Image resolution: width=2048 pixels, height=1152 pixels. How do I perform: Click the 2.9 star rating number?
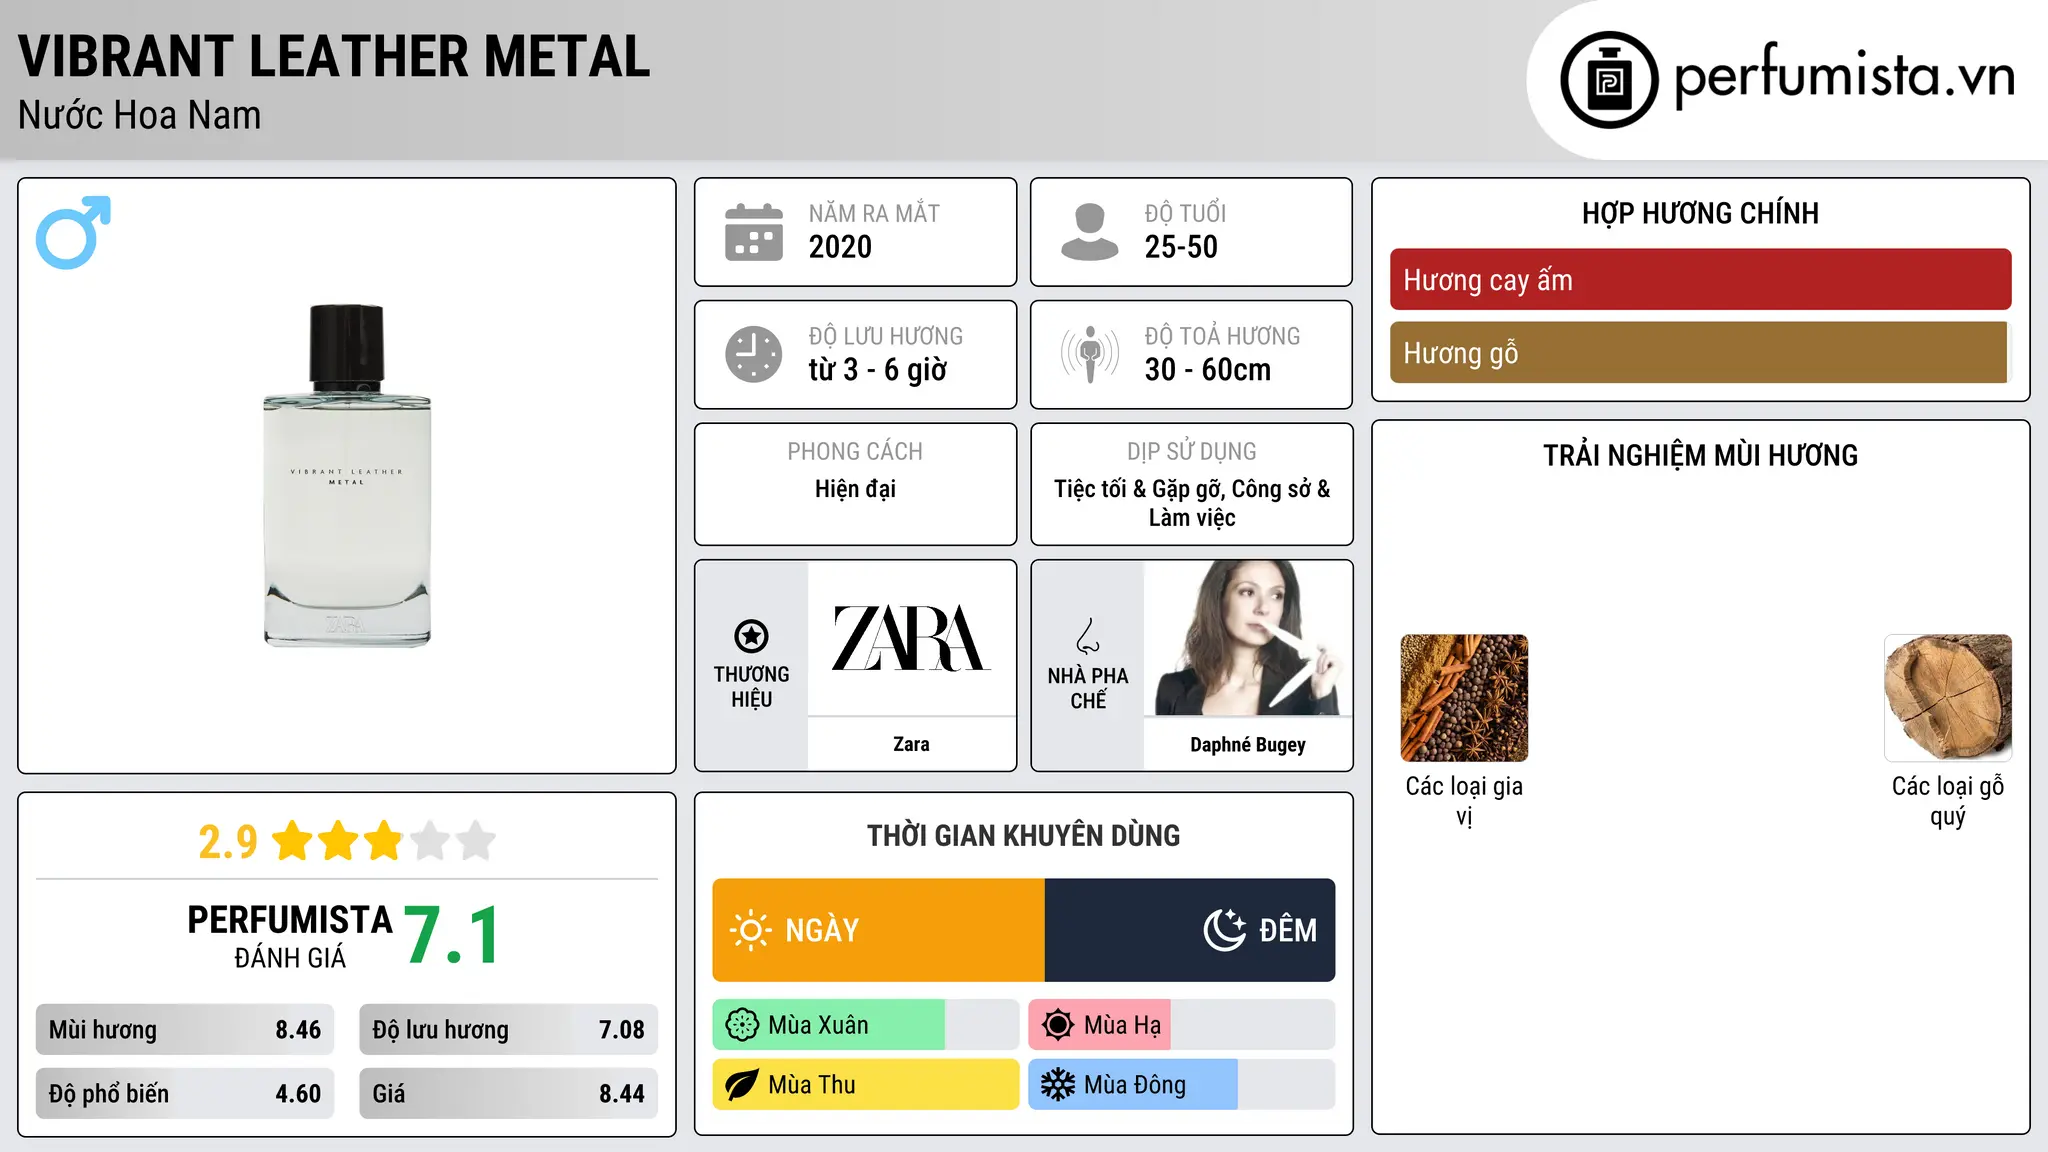click(x=228, y=842)
